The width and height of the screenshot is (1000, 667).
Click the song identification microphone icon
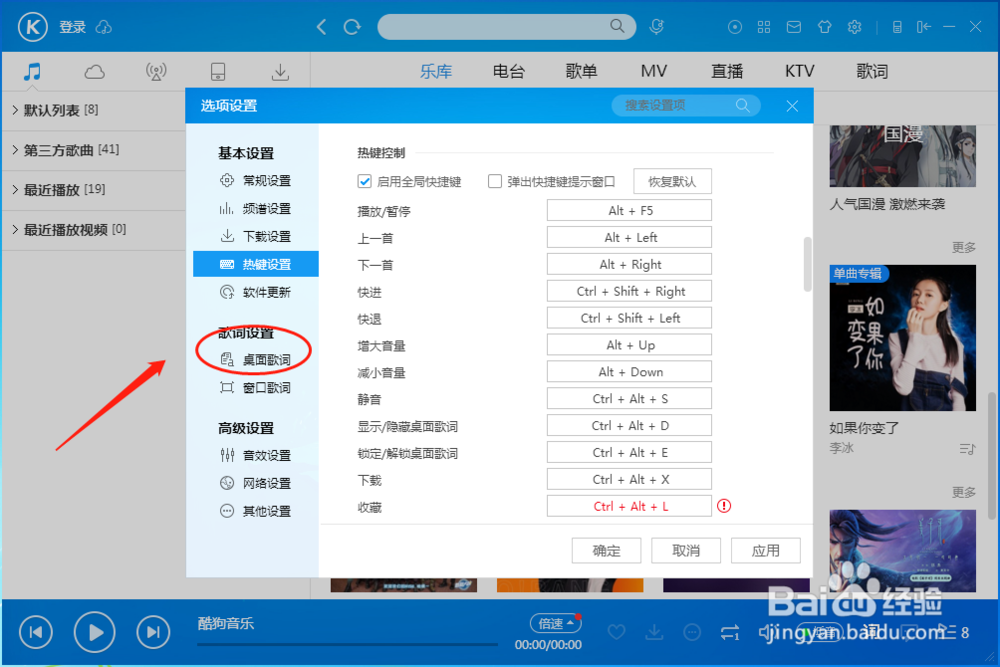(656, 27)
